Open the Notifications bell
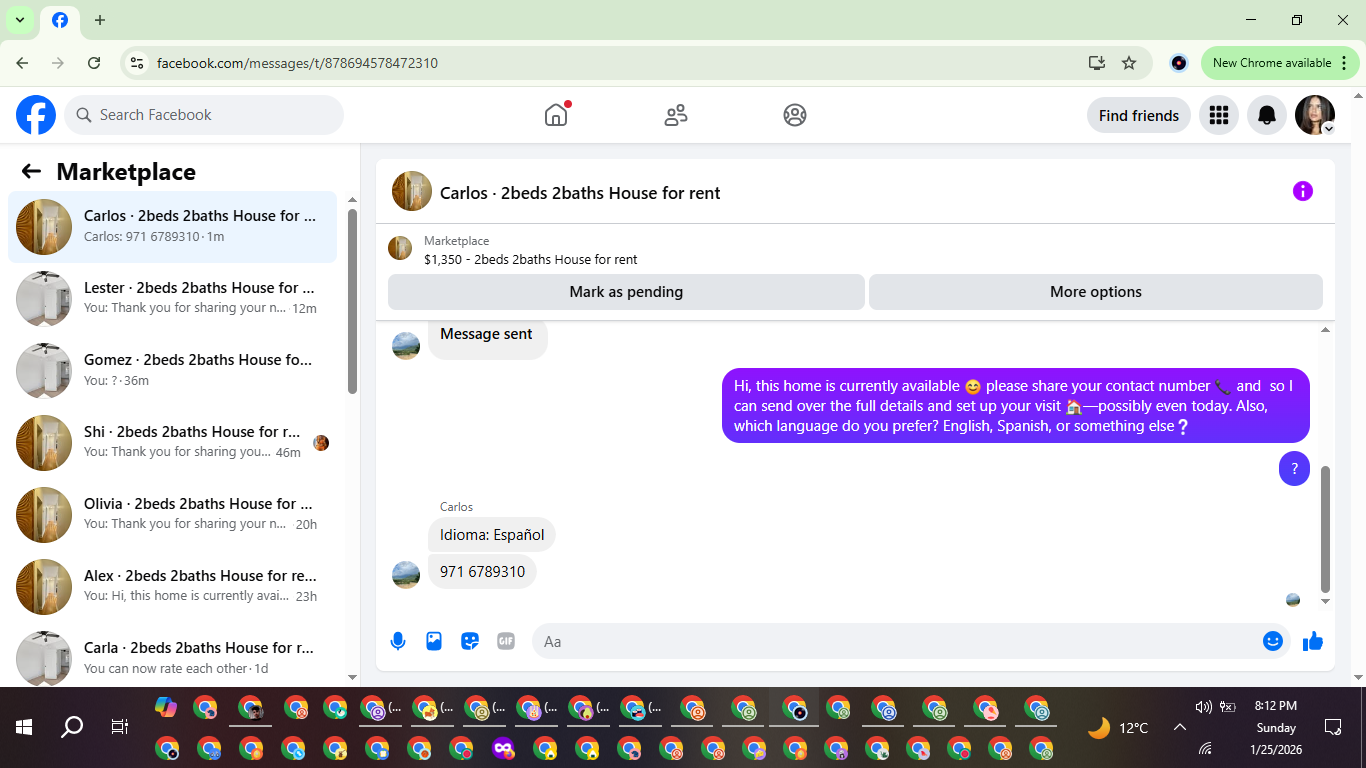1366x768 pixels. (1267, 115)
